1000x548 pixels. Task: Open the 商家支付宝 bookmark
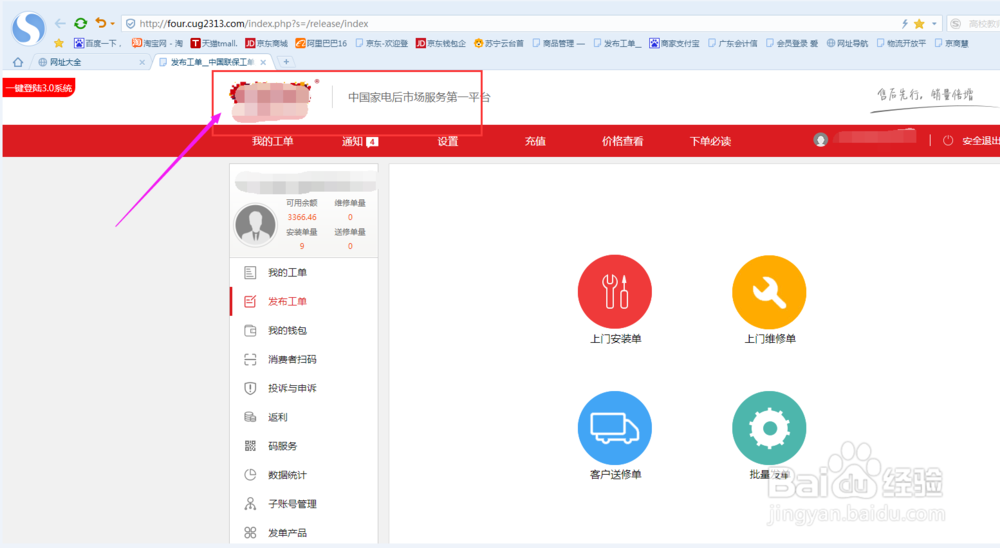point(674,43)
